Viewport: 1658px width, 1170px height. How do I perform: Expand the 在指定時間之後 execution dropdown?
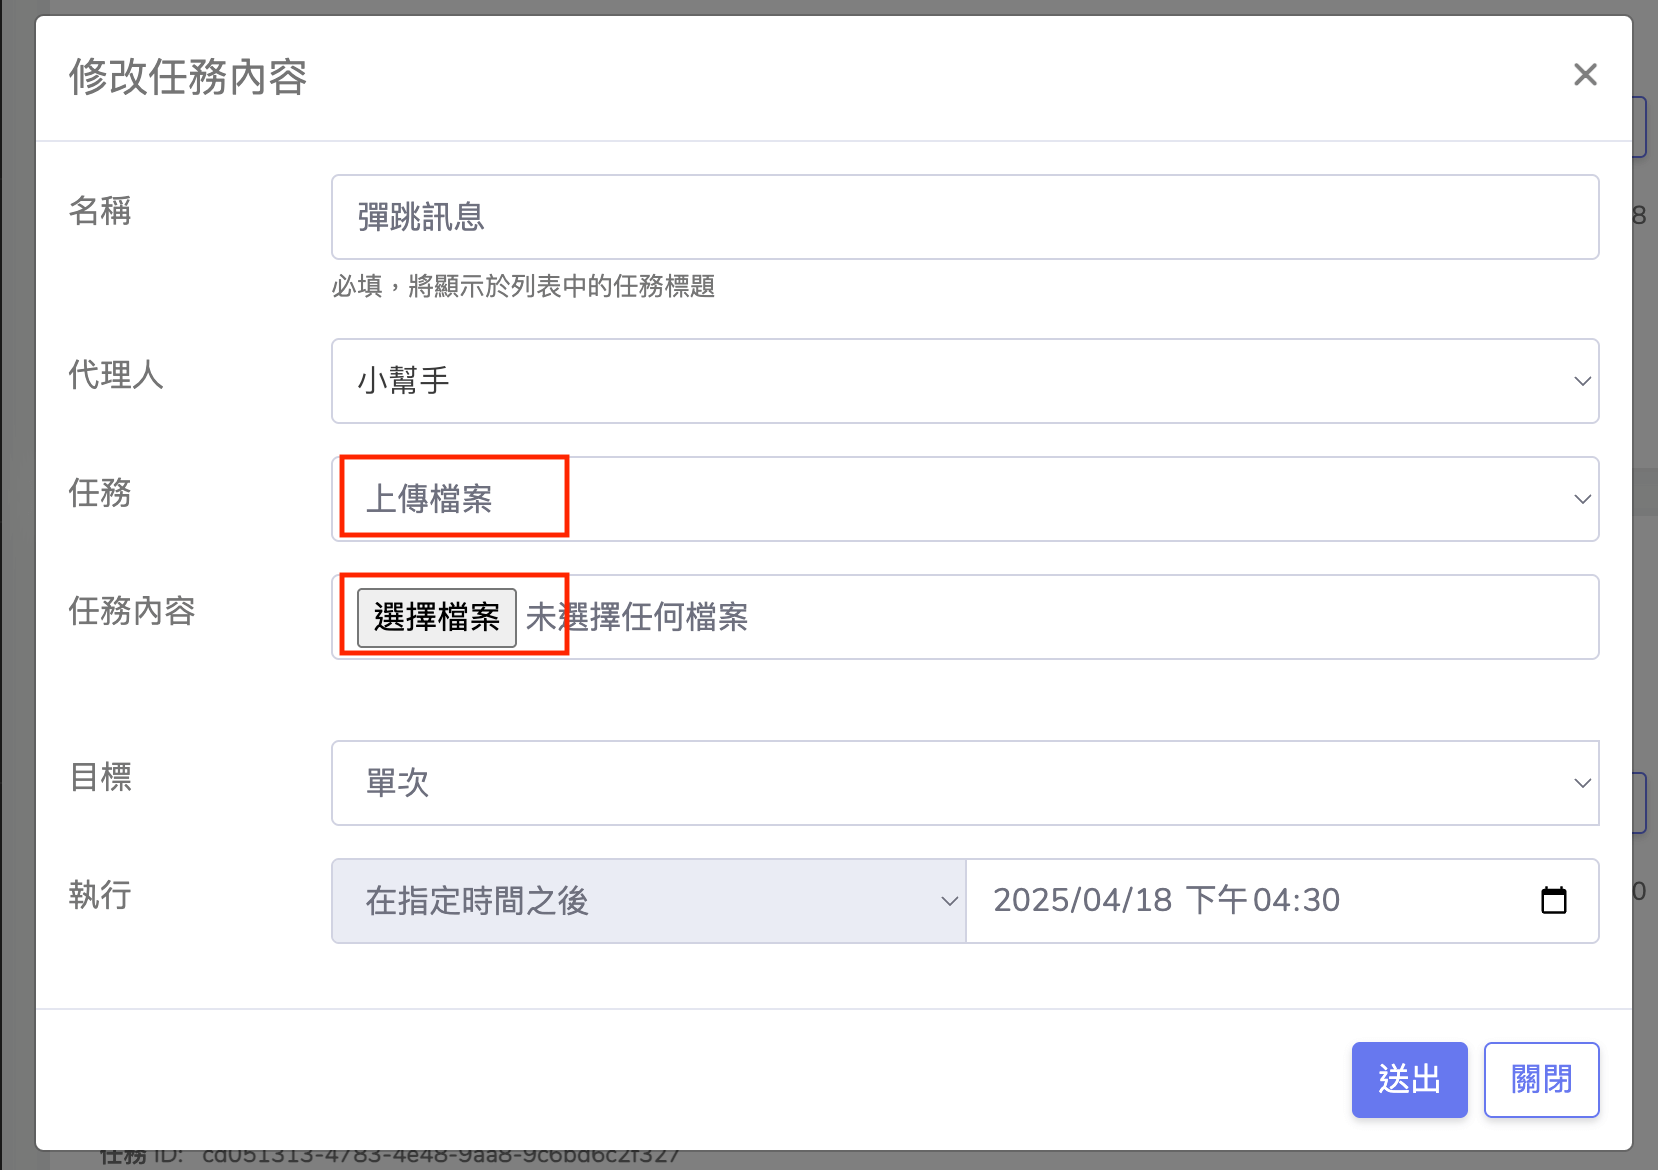tap(648, 901)
